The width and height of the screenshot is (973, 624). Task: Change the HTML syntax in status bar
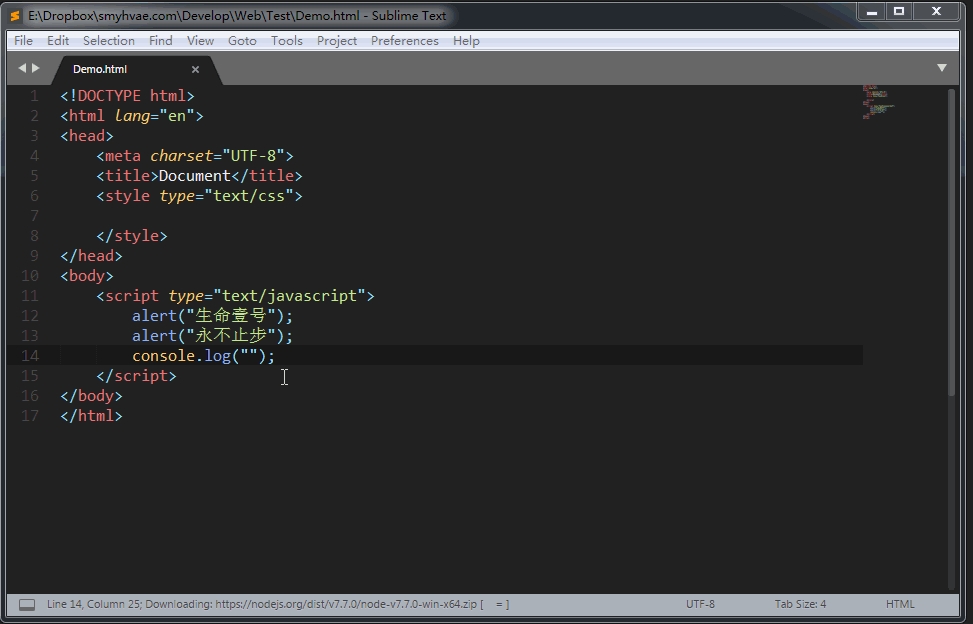(x=900, y=604)
